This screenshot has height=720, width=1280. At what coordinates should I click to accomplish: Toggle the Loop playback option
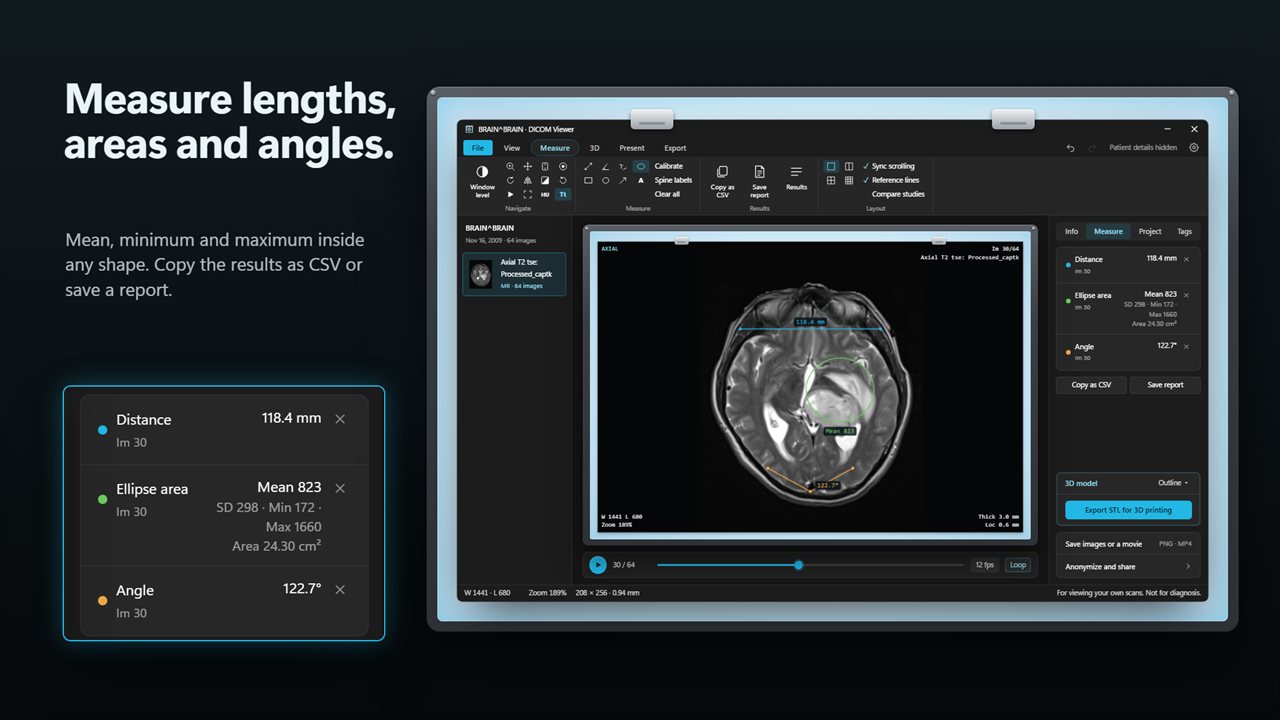[x=1018, y=565]
